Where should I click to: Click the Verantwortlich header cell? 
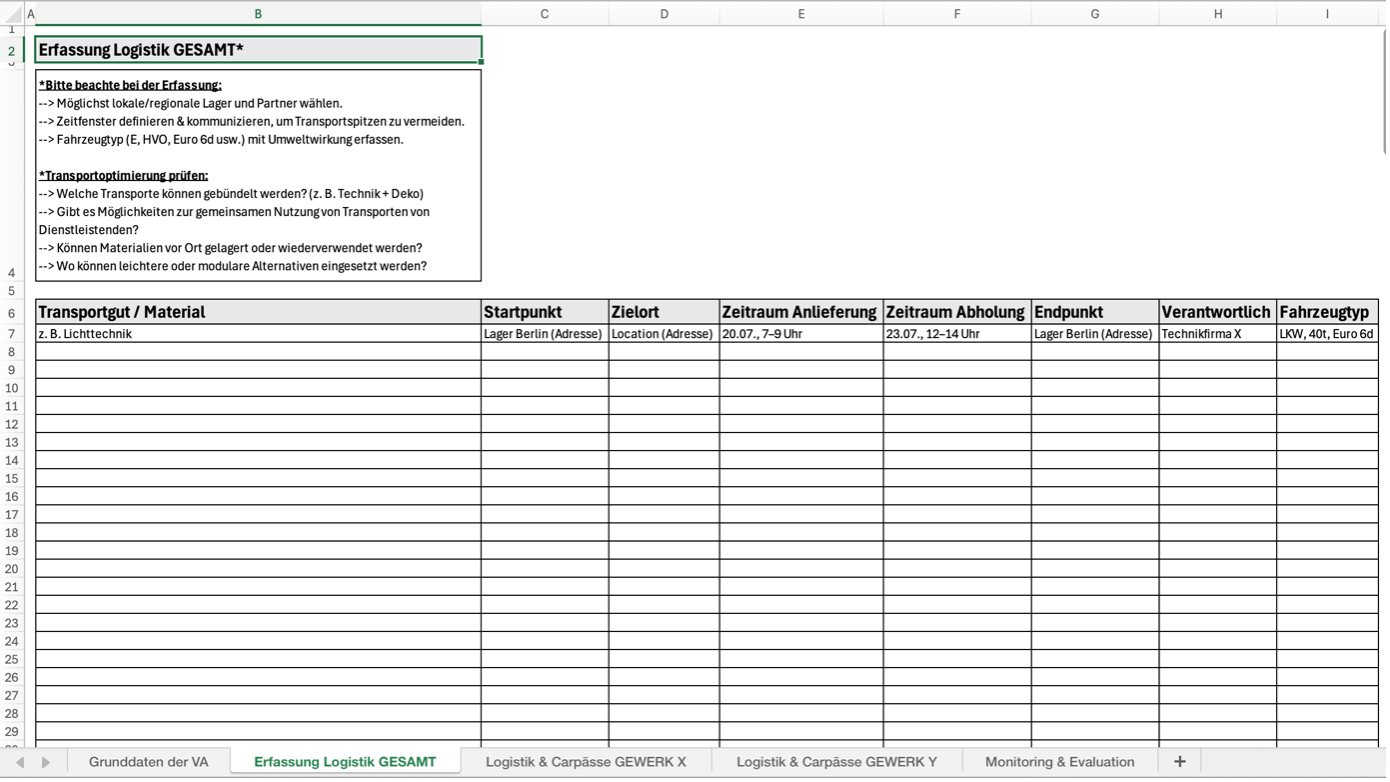coord(1218,312)
